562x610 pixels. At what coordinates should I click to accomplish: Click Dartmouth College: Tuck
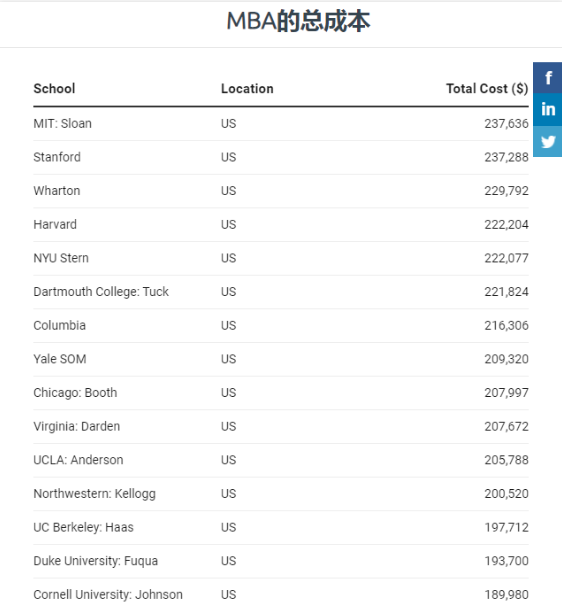click(101, 292)
